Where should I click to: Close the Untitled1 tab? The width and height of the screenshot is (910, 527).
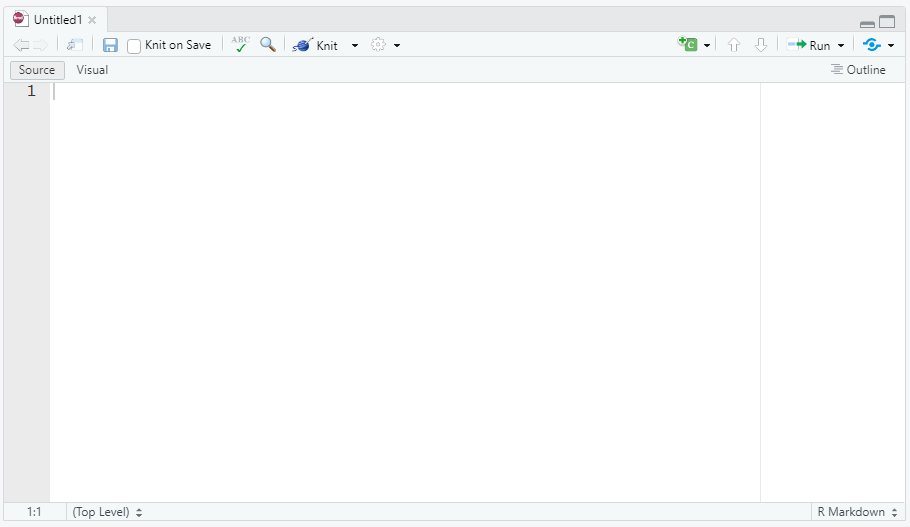click(x=92, y=20)
